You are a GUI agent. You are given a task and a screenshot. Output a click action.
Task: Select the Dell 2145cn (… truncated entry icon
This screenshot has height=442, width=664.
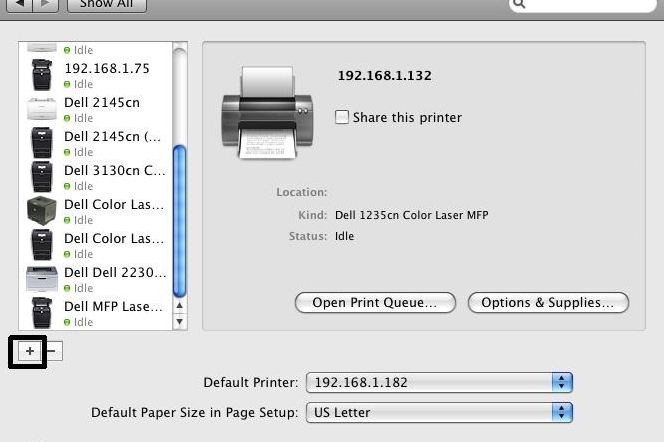pyautogui.click(x=42, y=143)
